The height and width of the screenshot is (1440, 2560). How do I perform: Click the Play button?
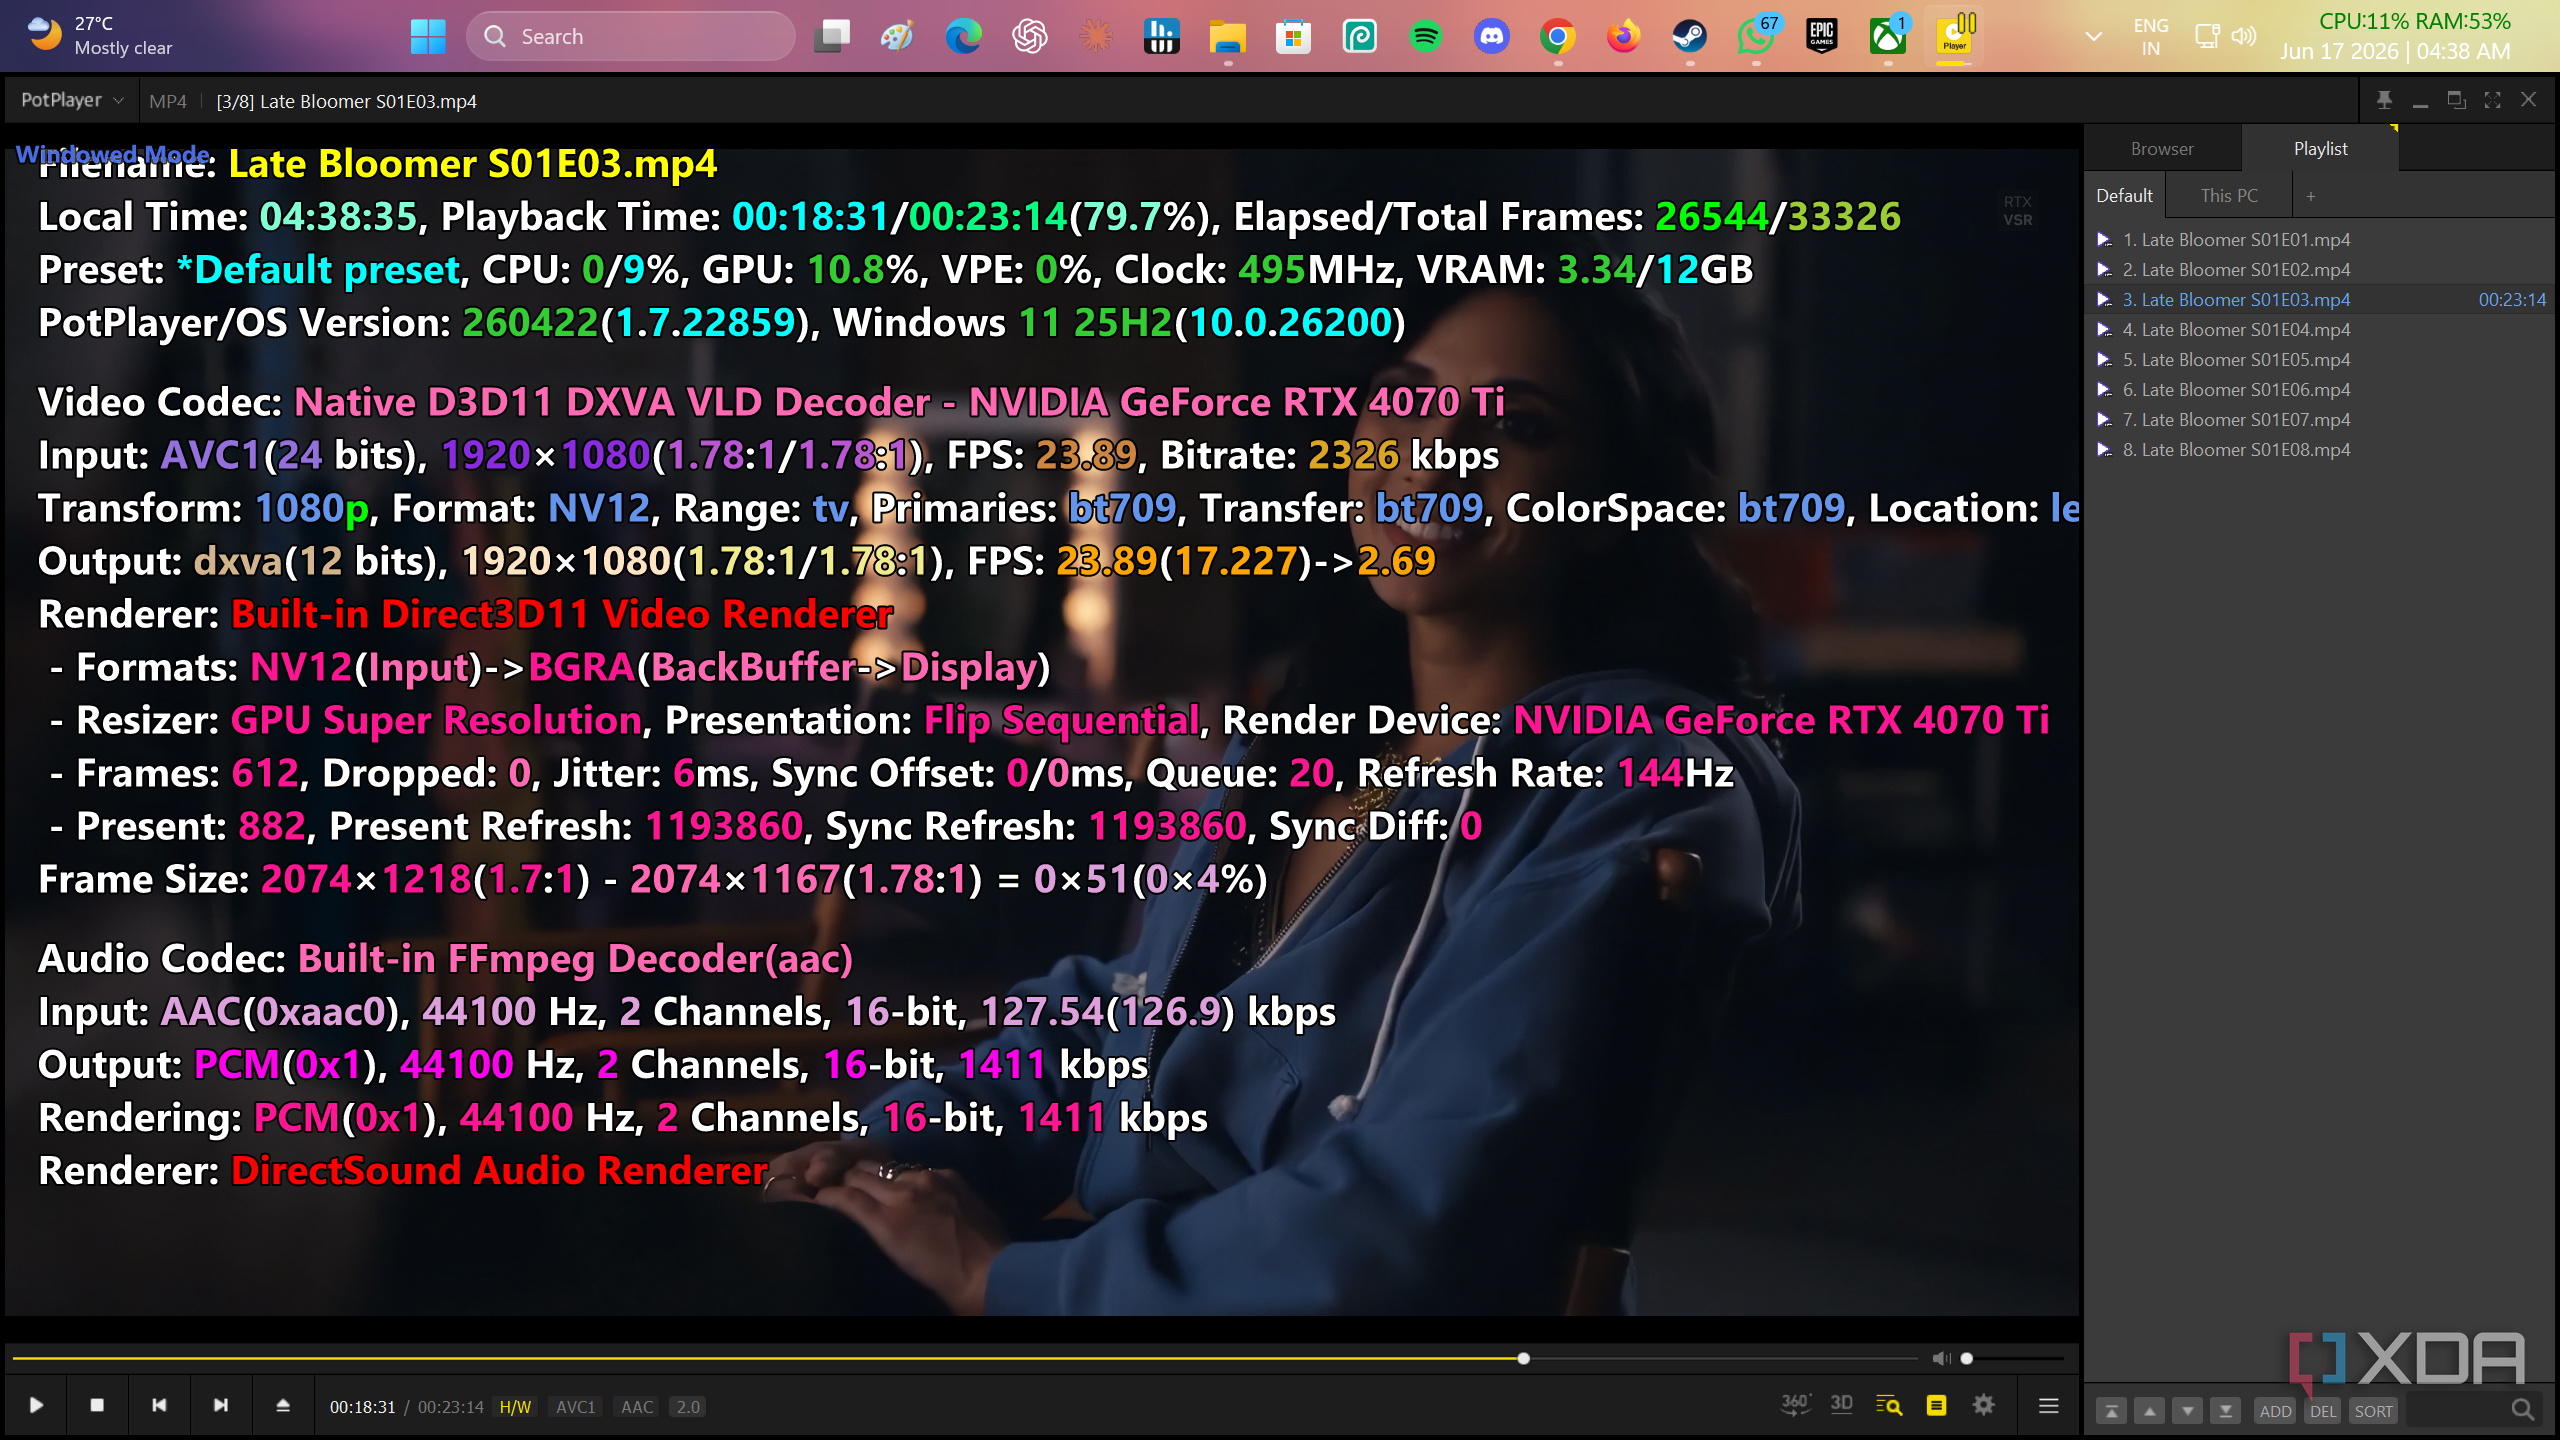[36, 1405]
